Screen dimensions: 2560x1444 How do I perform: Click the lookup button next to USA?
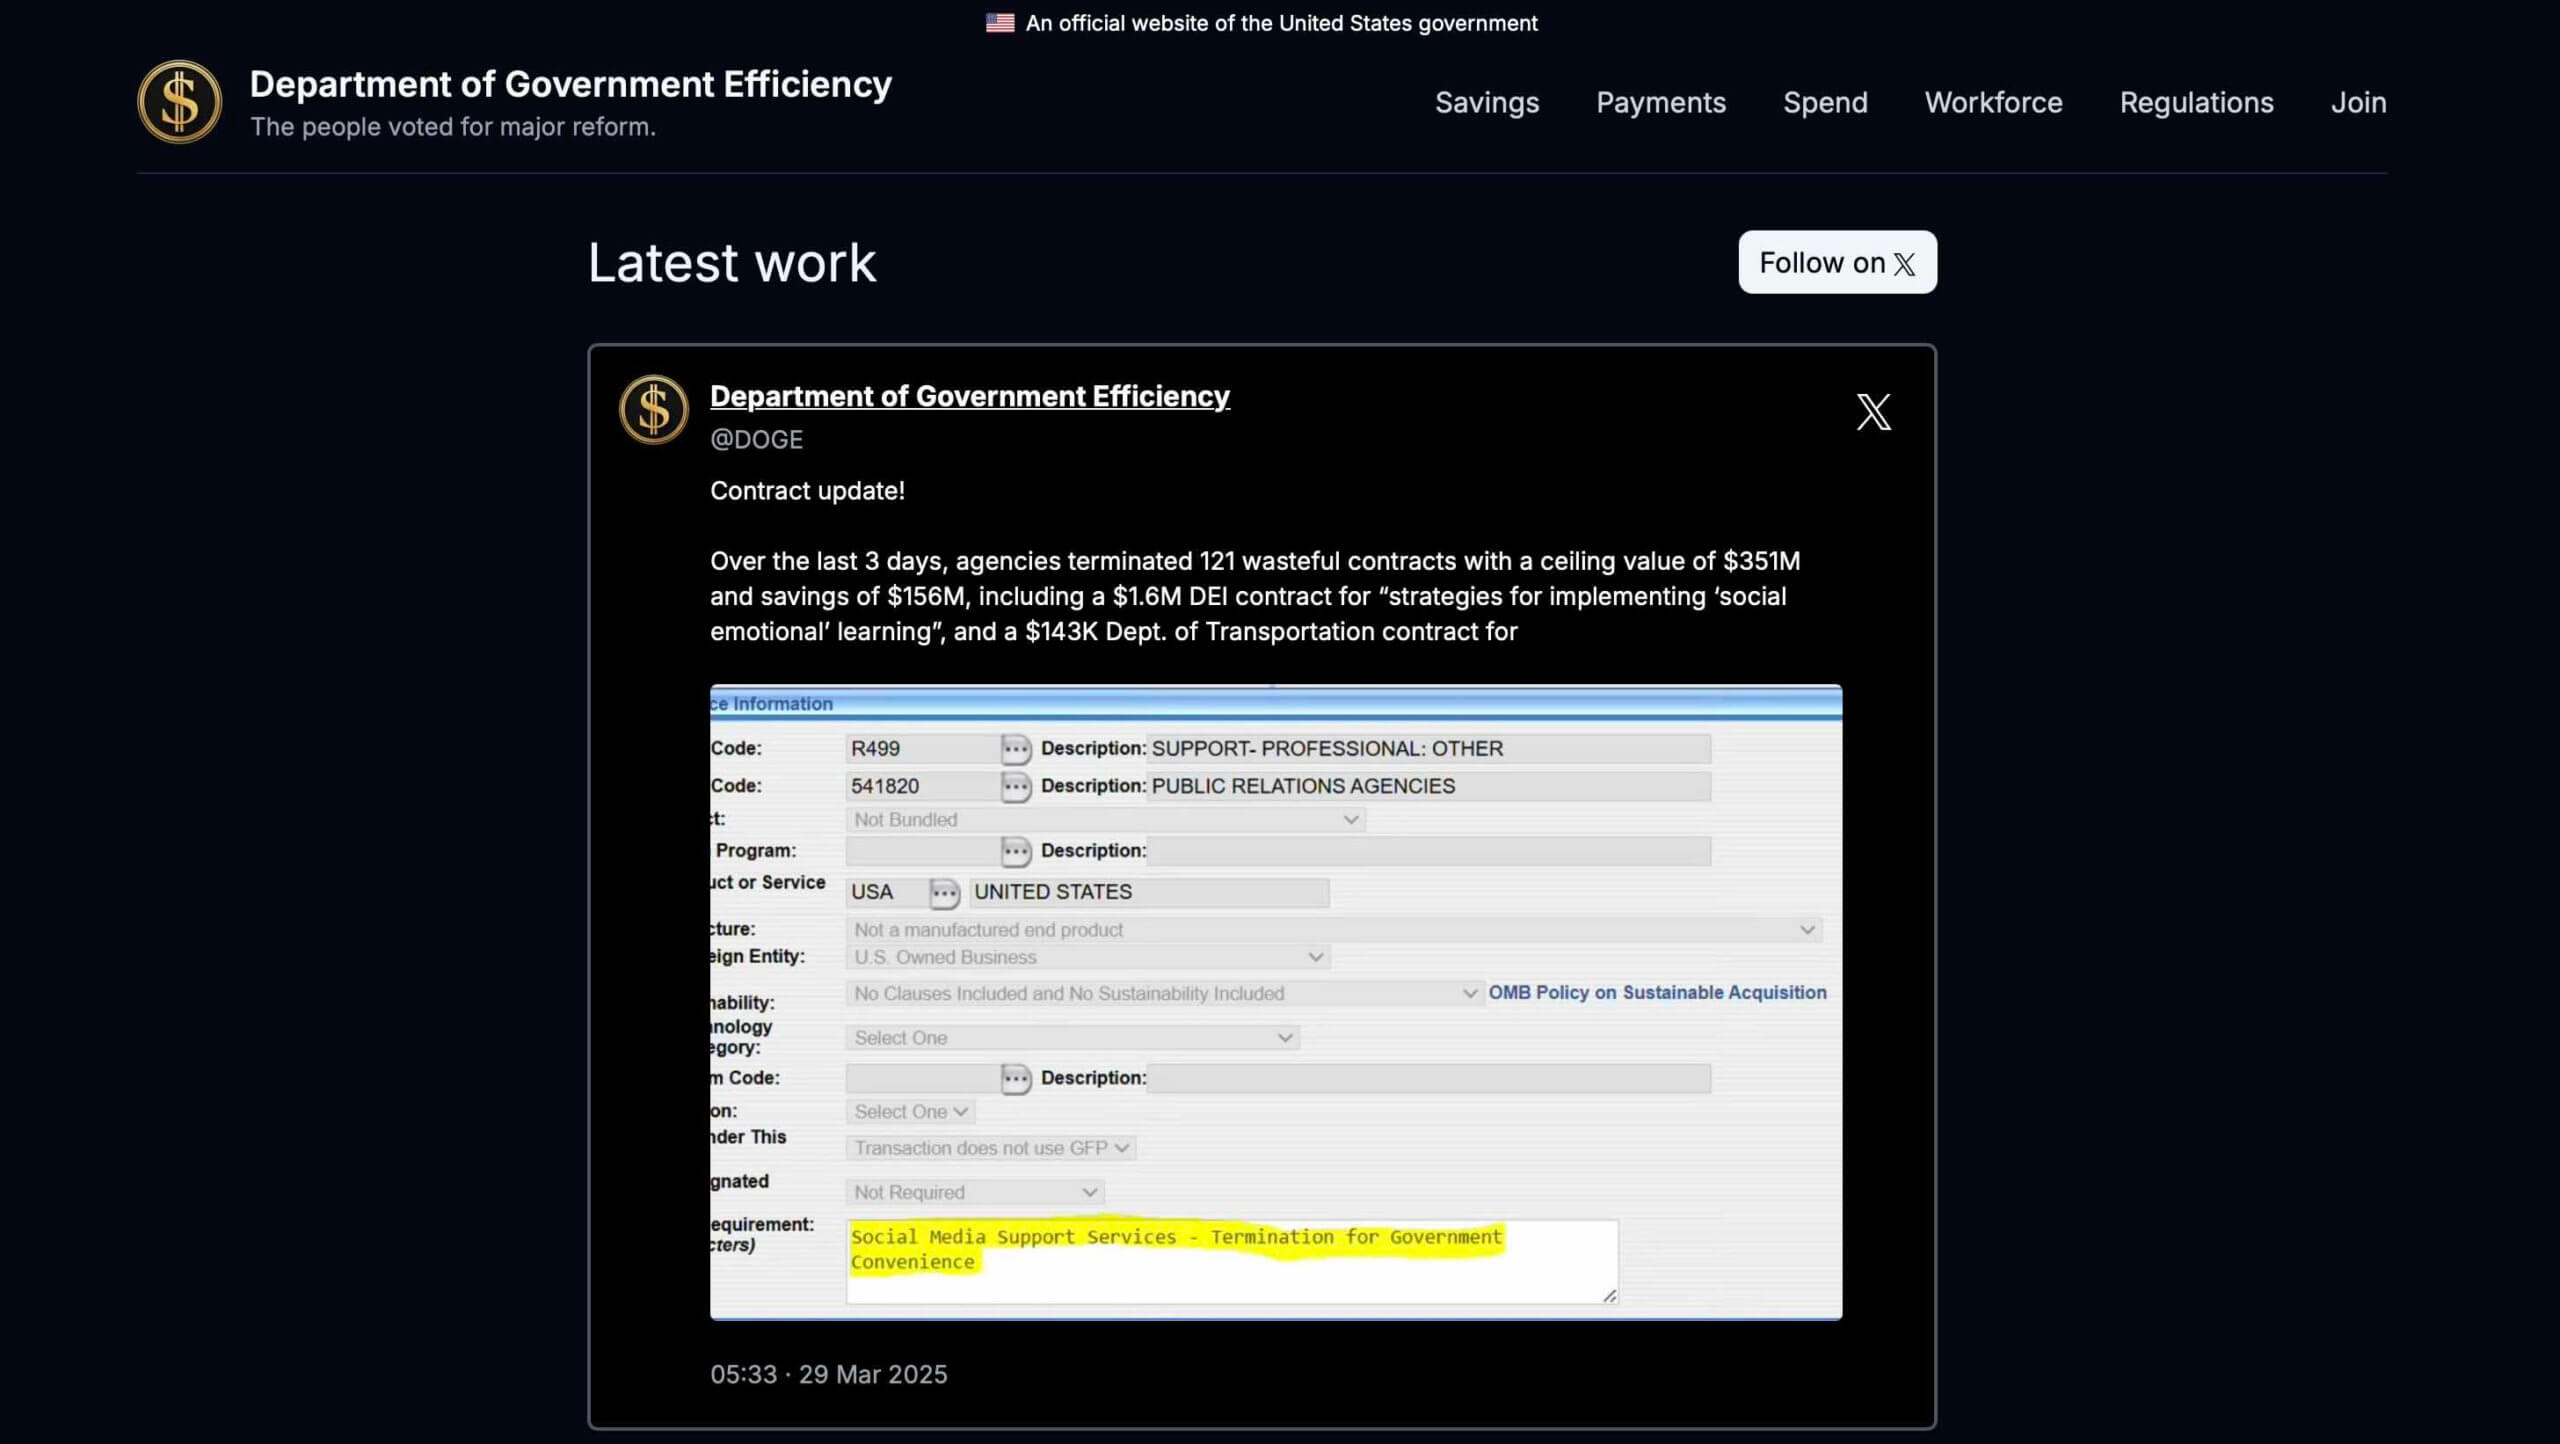click(x=944, y=892)
